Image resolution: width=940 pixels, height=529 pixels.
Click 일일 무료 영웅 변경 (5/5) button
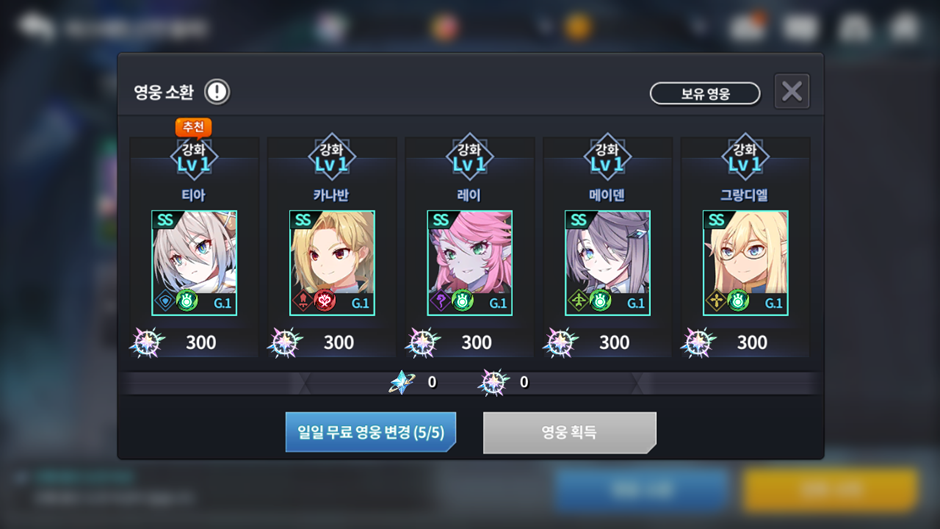(x=370, y=432)
